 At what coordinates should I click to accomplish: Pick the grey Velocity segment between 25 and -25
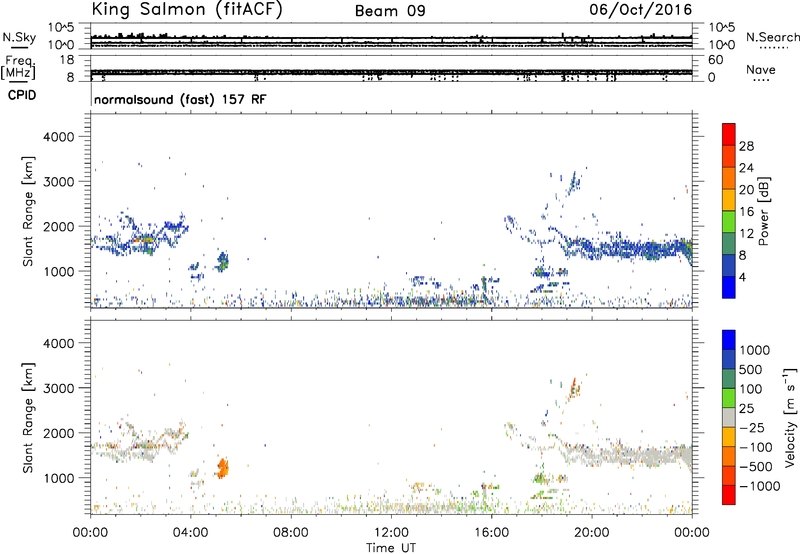click(x=729, y=418)
